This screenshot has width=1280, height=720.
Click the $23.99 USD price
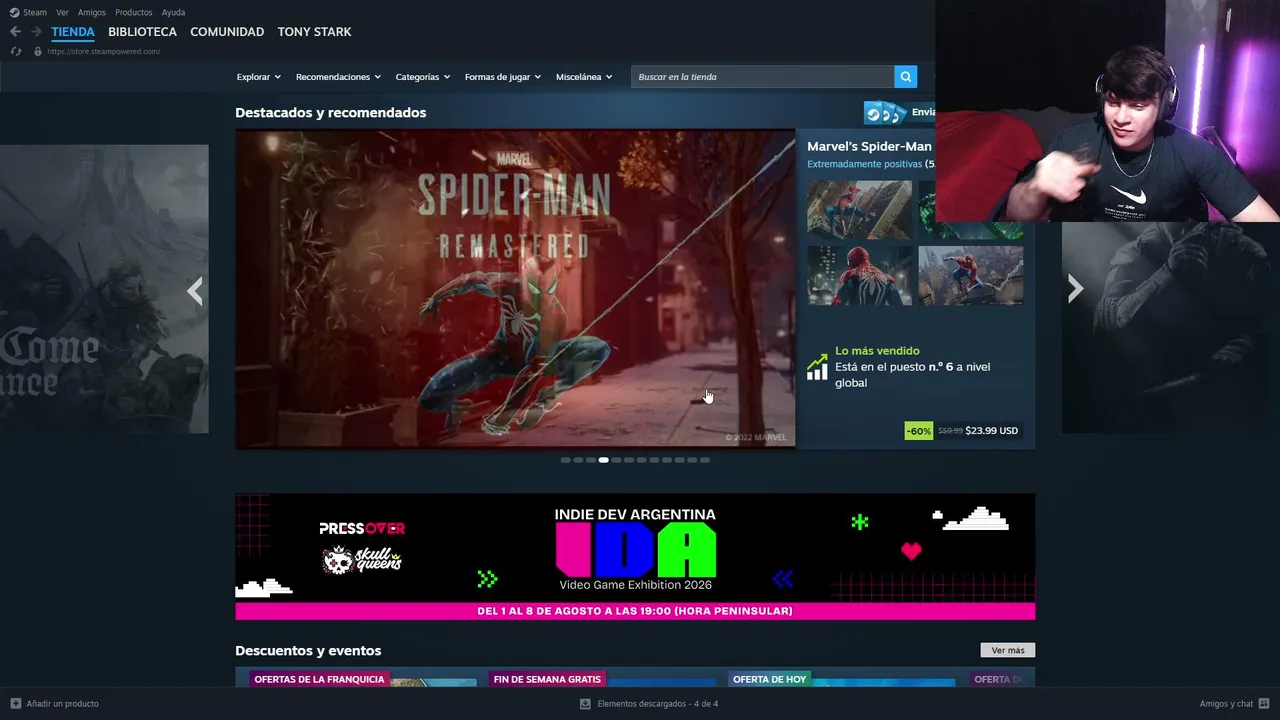tap(991, 431)
